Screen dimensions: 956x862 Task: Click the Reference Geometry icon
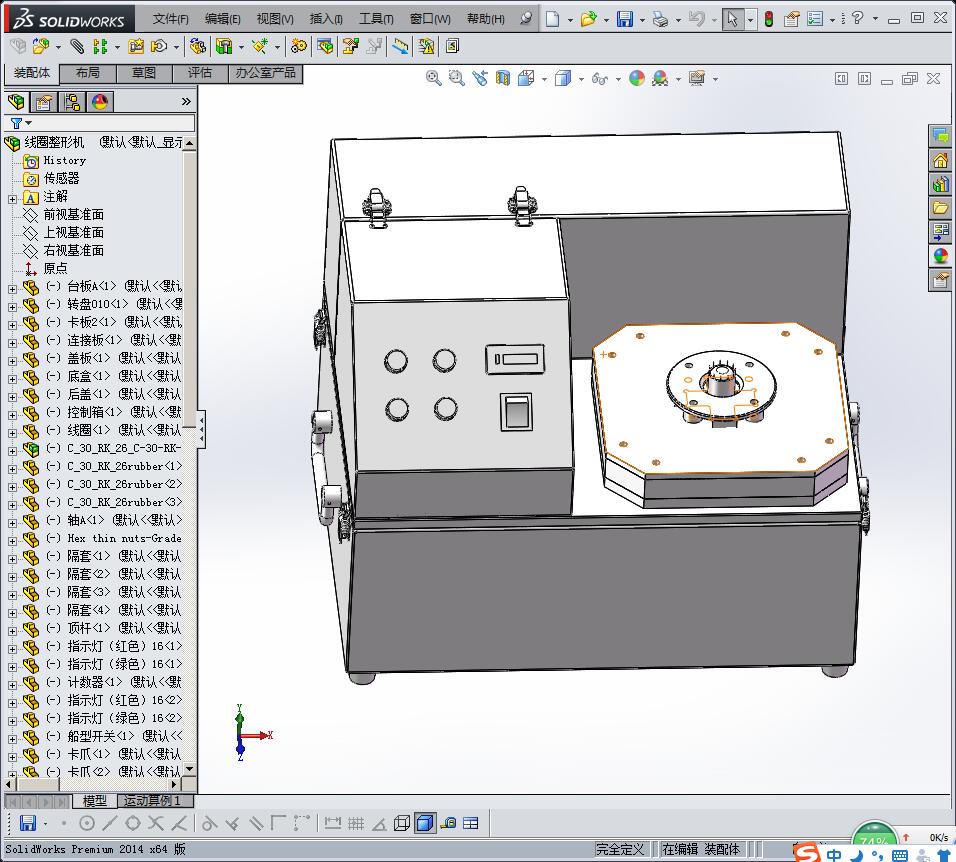260,46
